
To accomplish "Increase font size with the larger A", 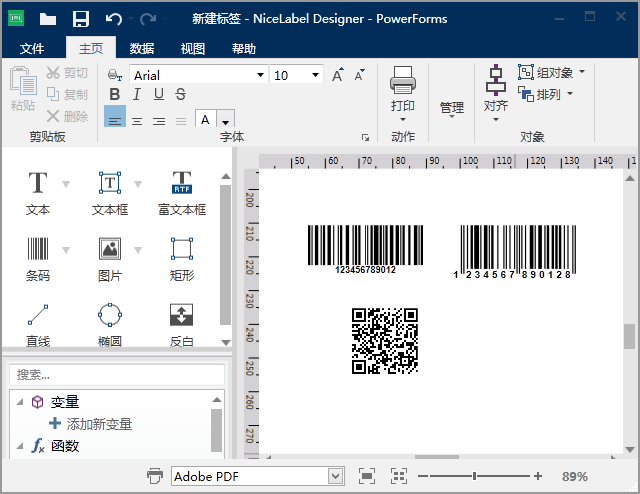I will 338,75.
